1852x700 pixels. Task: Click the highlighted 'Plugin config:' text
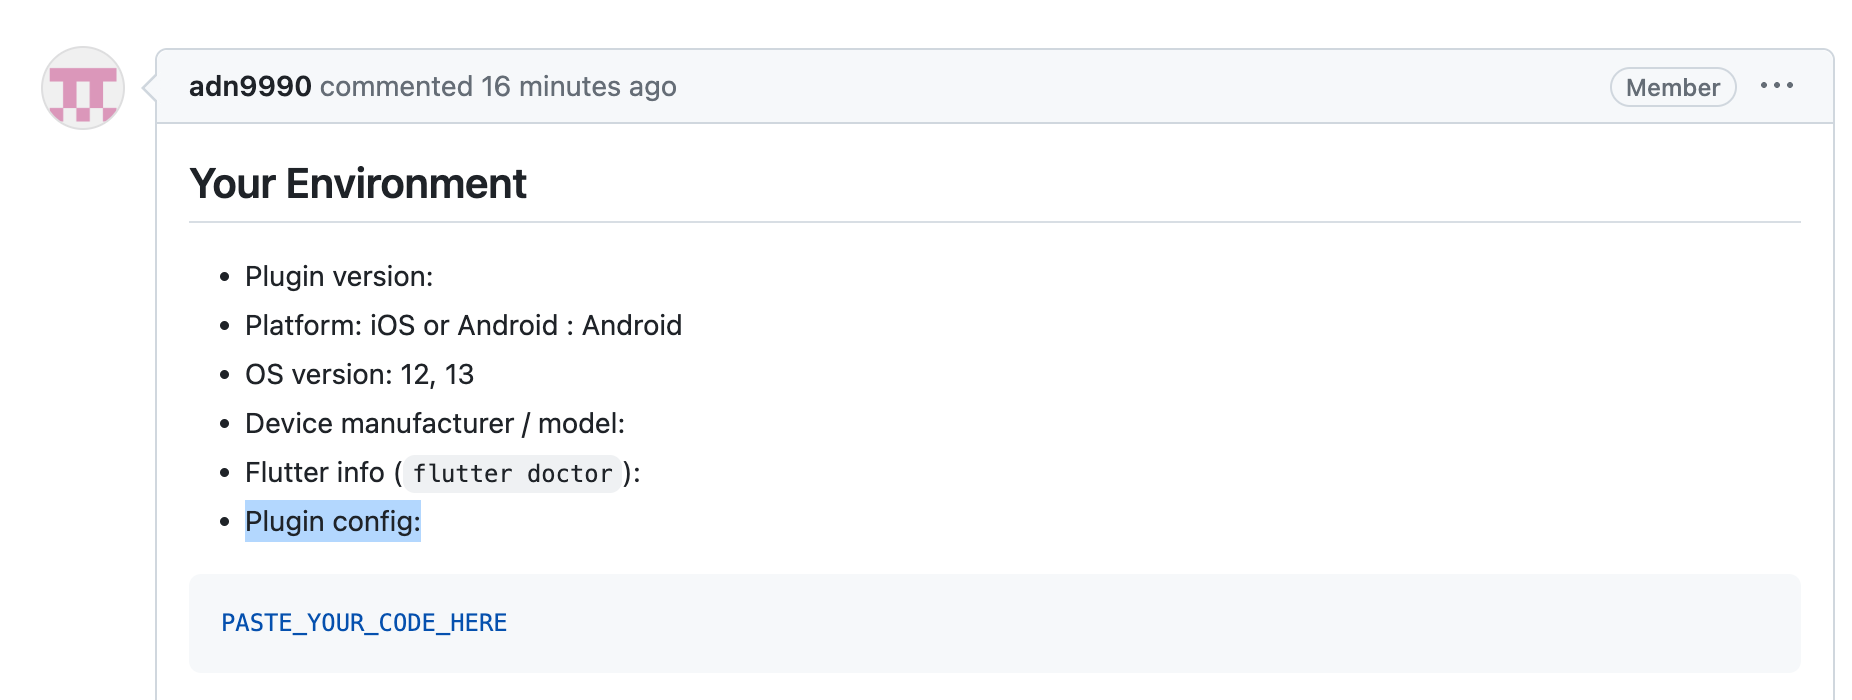pos(333,520)
